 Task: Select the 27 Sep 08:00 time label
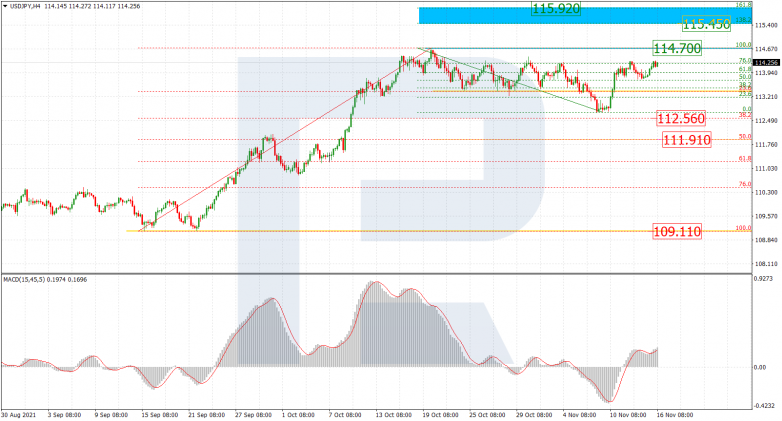click(x=253, y=415)
